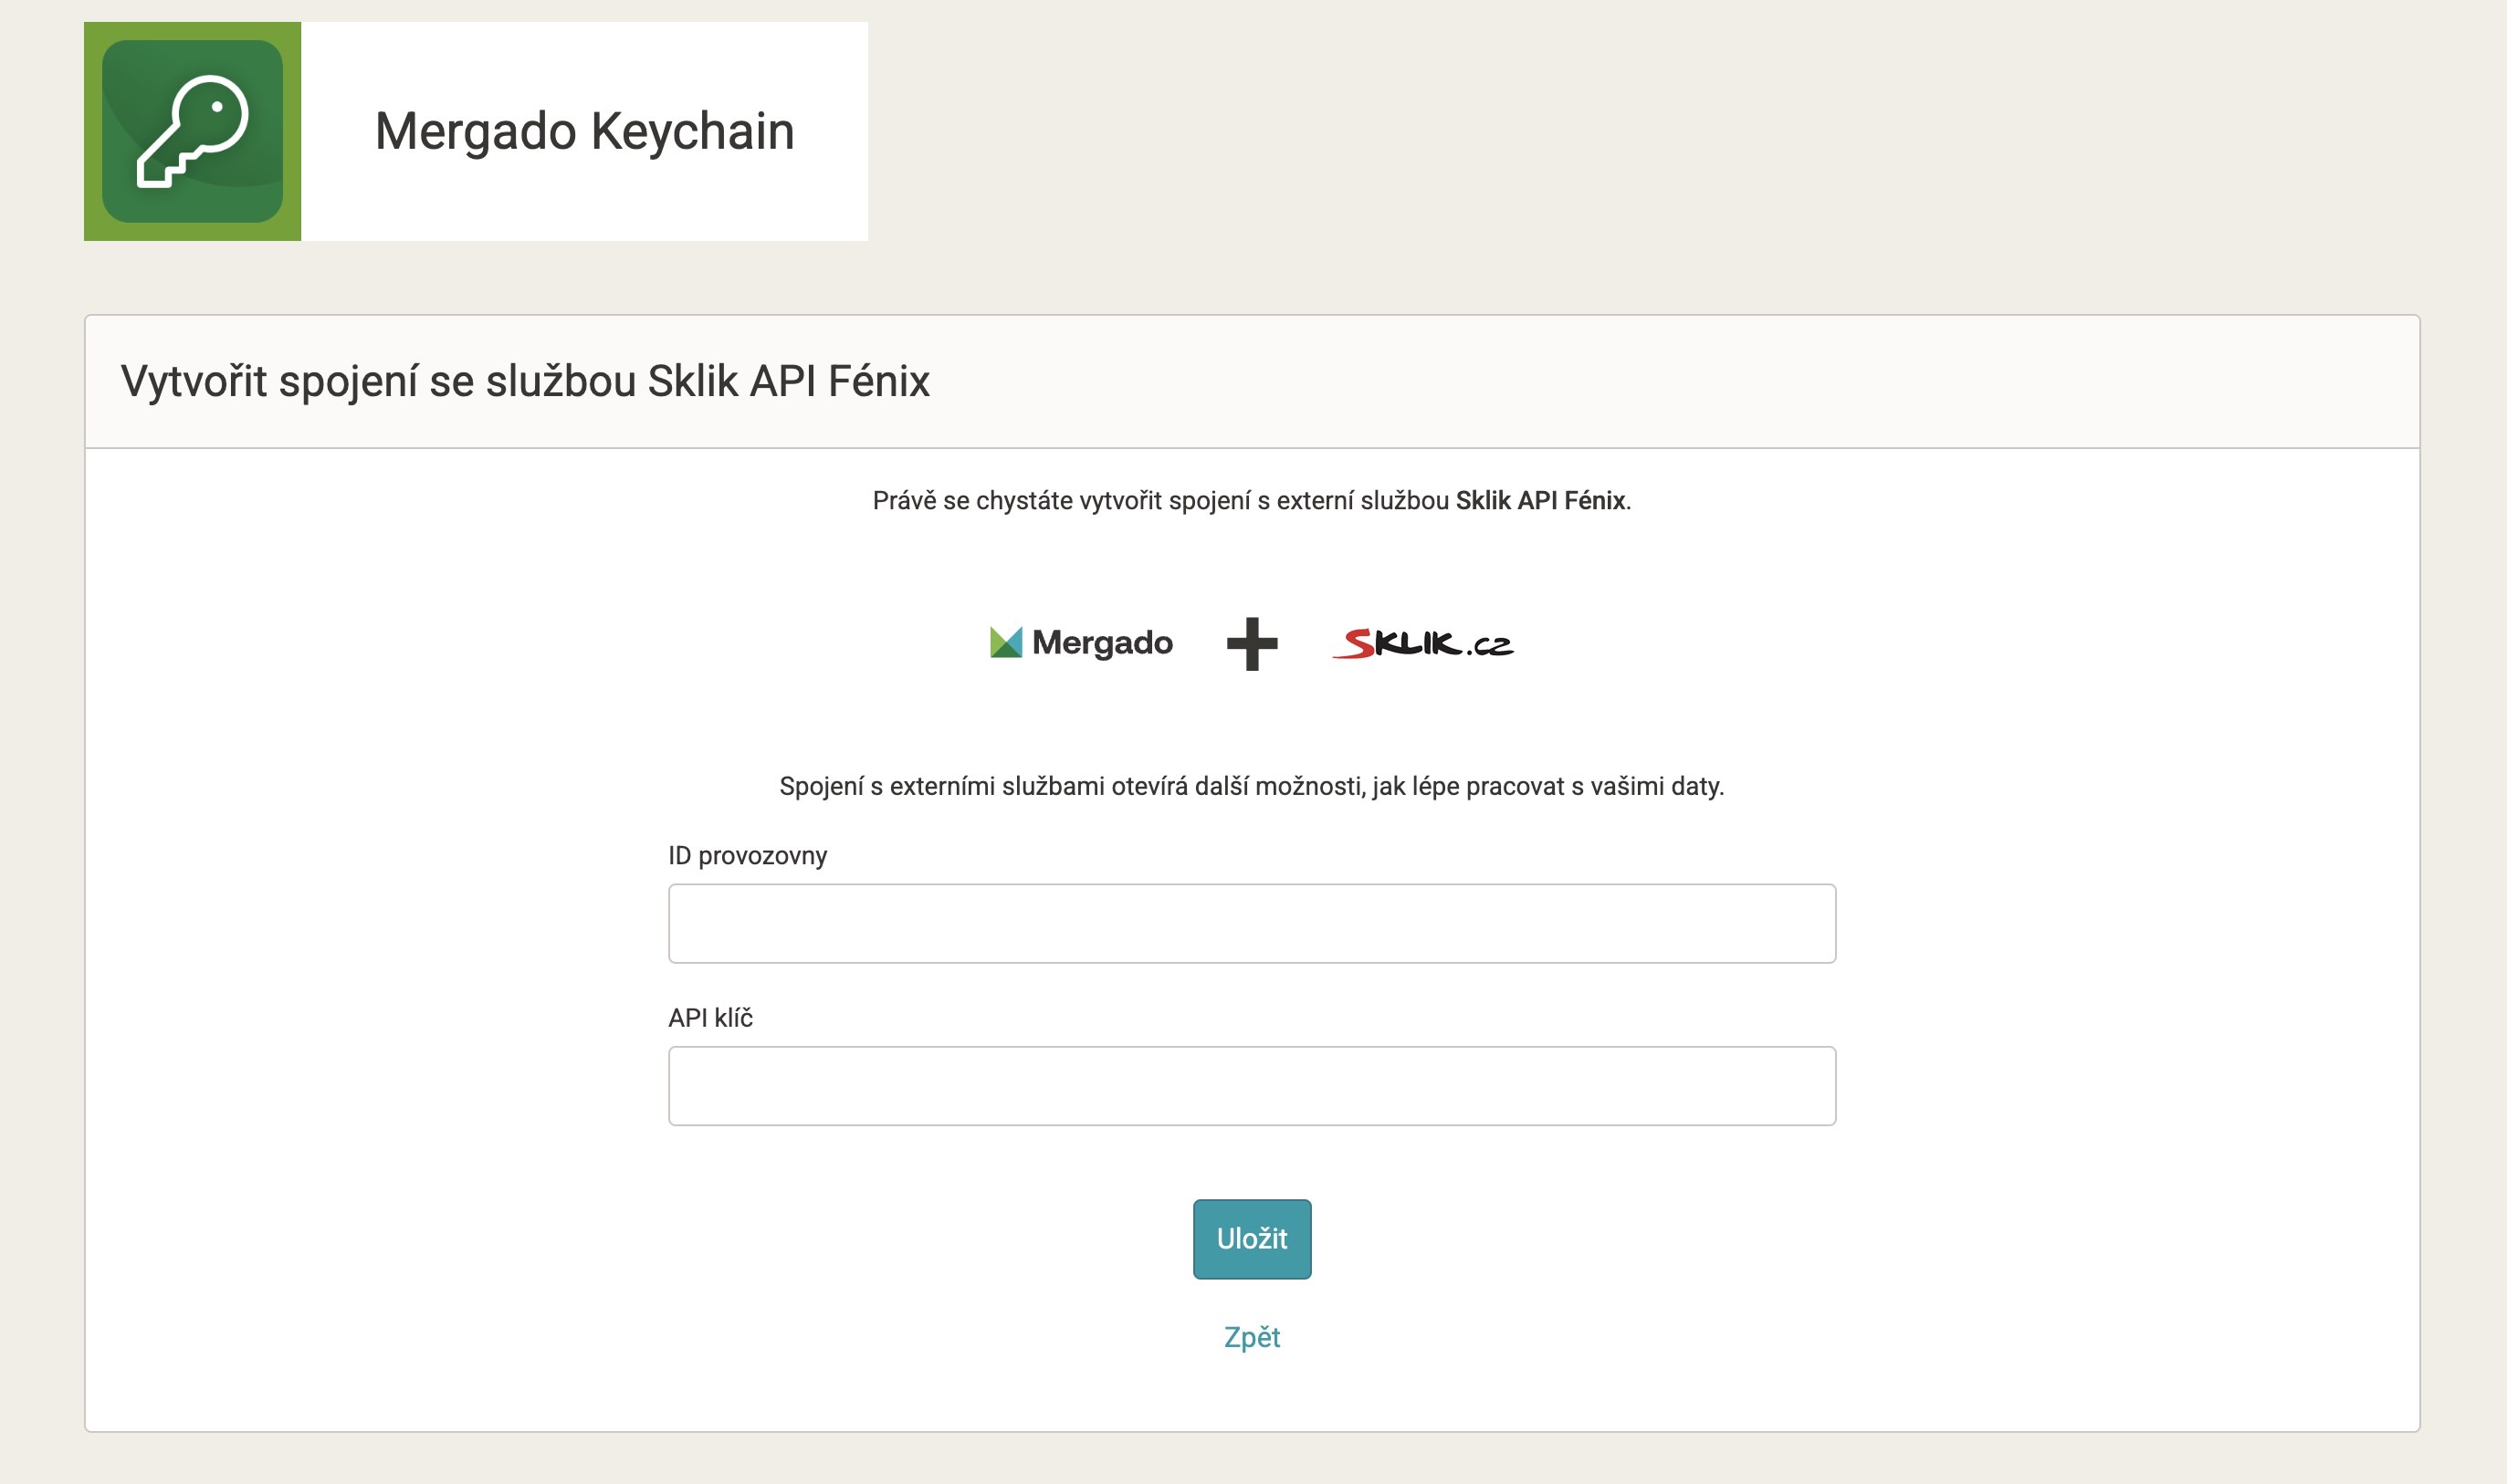Click the .cz part of the Sklik logo

tap(1490, 647)
